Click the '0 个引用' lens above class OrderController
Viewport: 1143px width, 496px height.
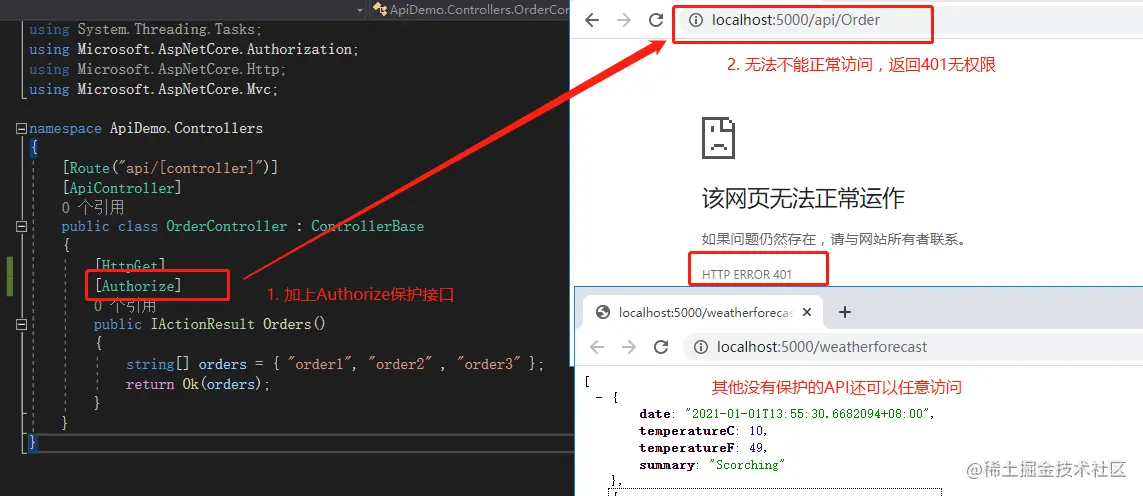click(93, 207)
